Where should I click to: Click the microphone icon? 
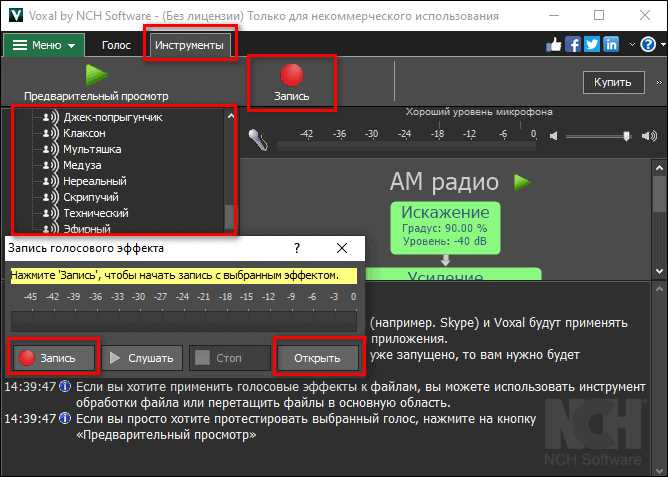pos(259,139)
